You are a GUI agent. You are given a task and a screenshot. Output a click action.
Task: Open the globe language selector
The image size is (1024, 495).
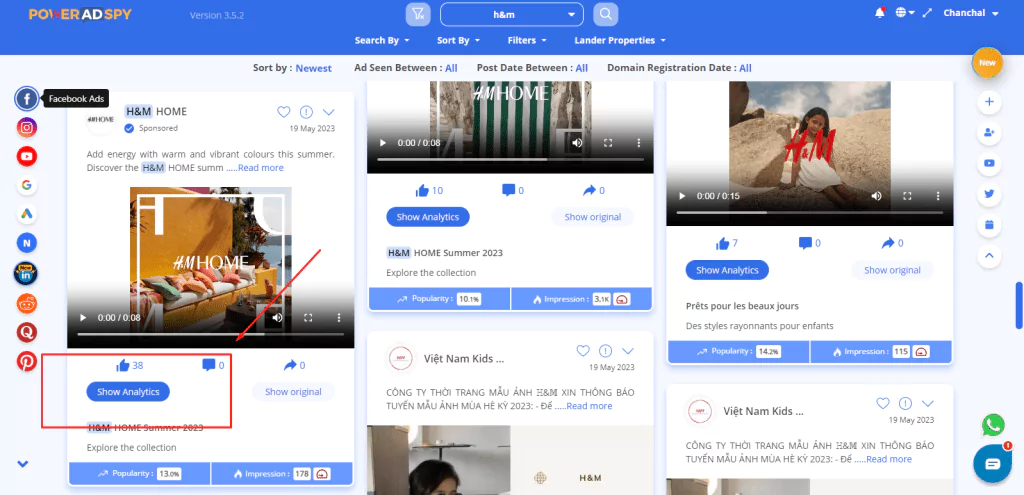click(904, 12)
